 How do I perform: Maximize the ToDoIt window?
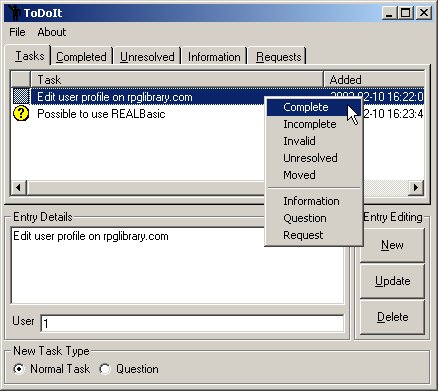tap(405, 13)
